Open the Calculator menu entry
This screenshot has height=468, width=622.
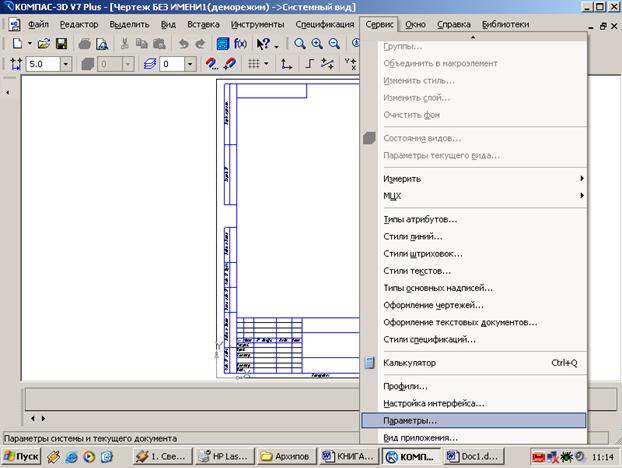coord(410,362)
